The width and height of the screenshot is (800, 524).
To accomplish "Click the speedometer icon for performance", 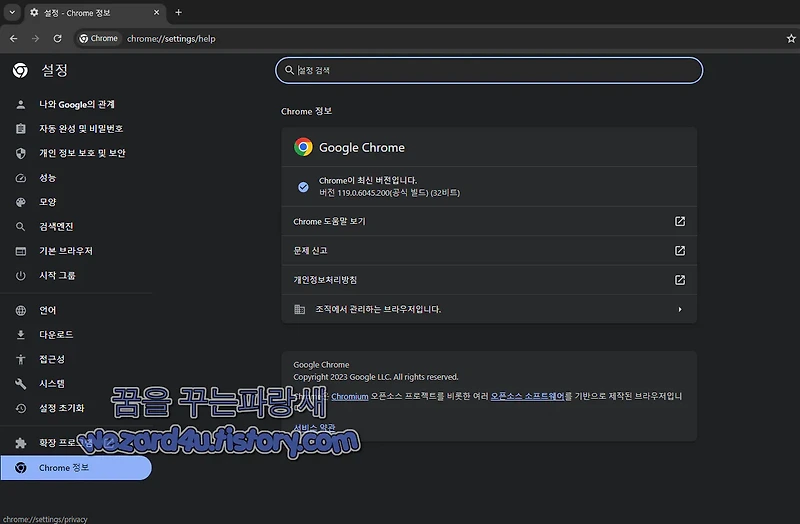I will [x=20, y=178].
